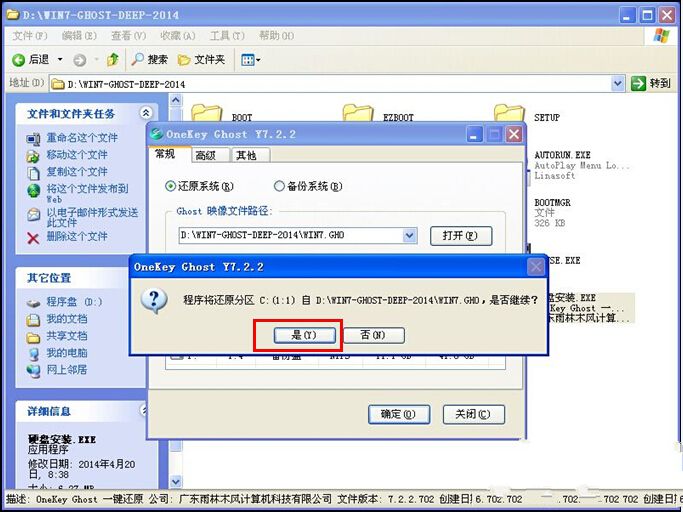Open the Views (查看) toolbar dropdown
The height and width of the screenshot is (512, 683).
click(251, 60)
